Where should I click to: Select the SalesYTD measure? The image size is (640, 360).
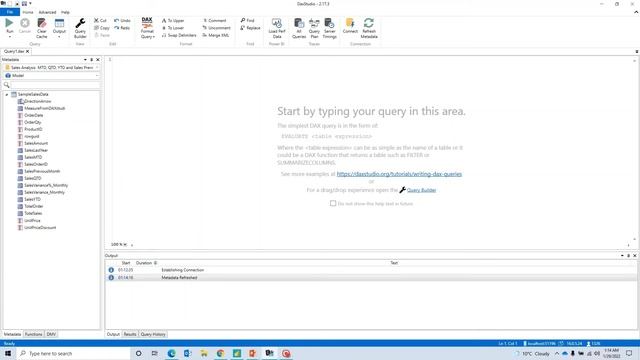(33, 199)
